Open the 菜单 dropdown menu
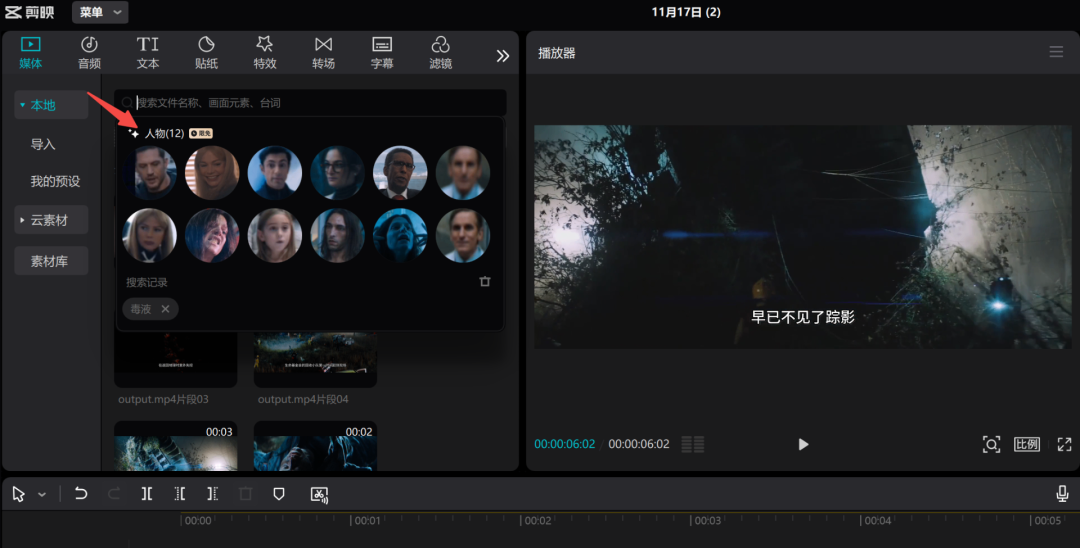 100,12
